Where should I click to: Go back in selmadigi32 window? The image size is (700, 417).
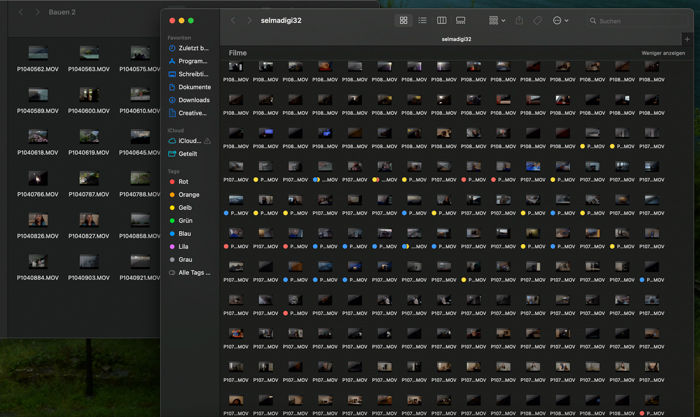(233, 20)
